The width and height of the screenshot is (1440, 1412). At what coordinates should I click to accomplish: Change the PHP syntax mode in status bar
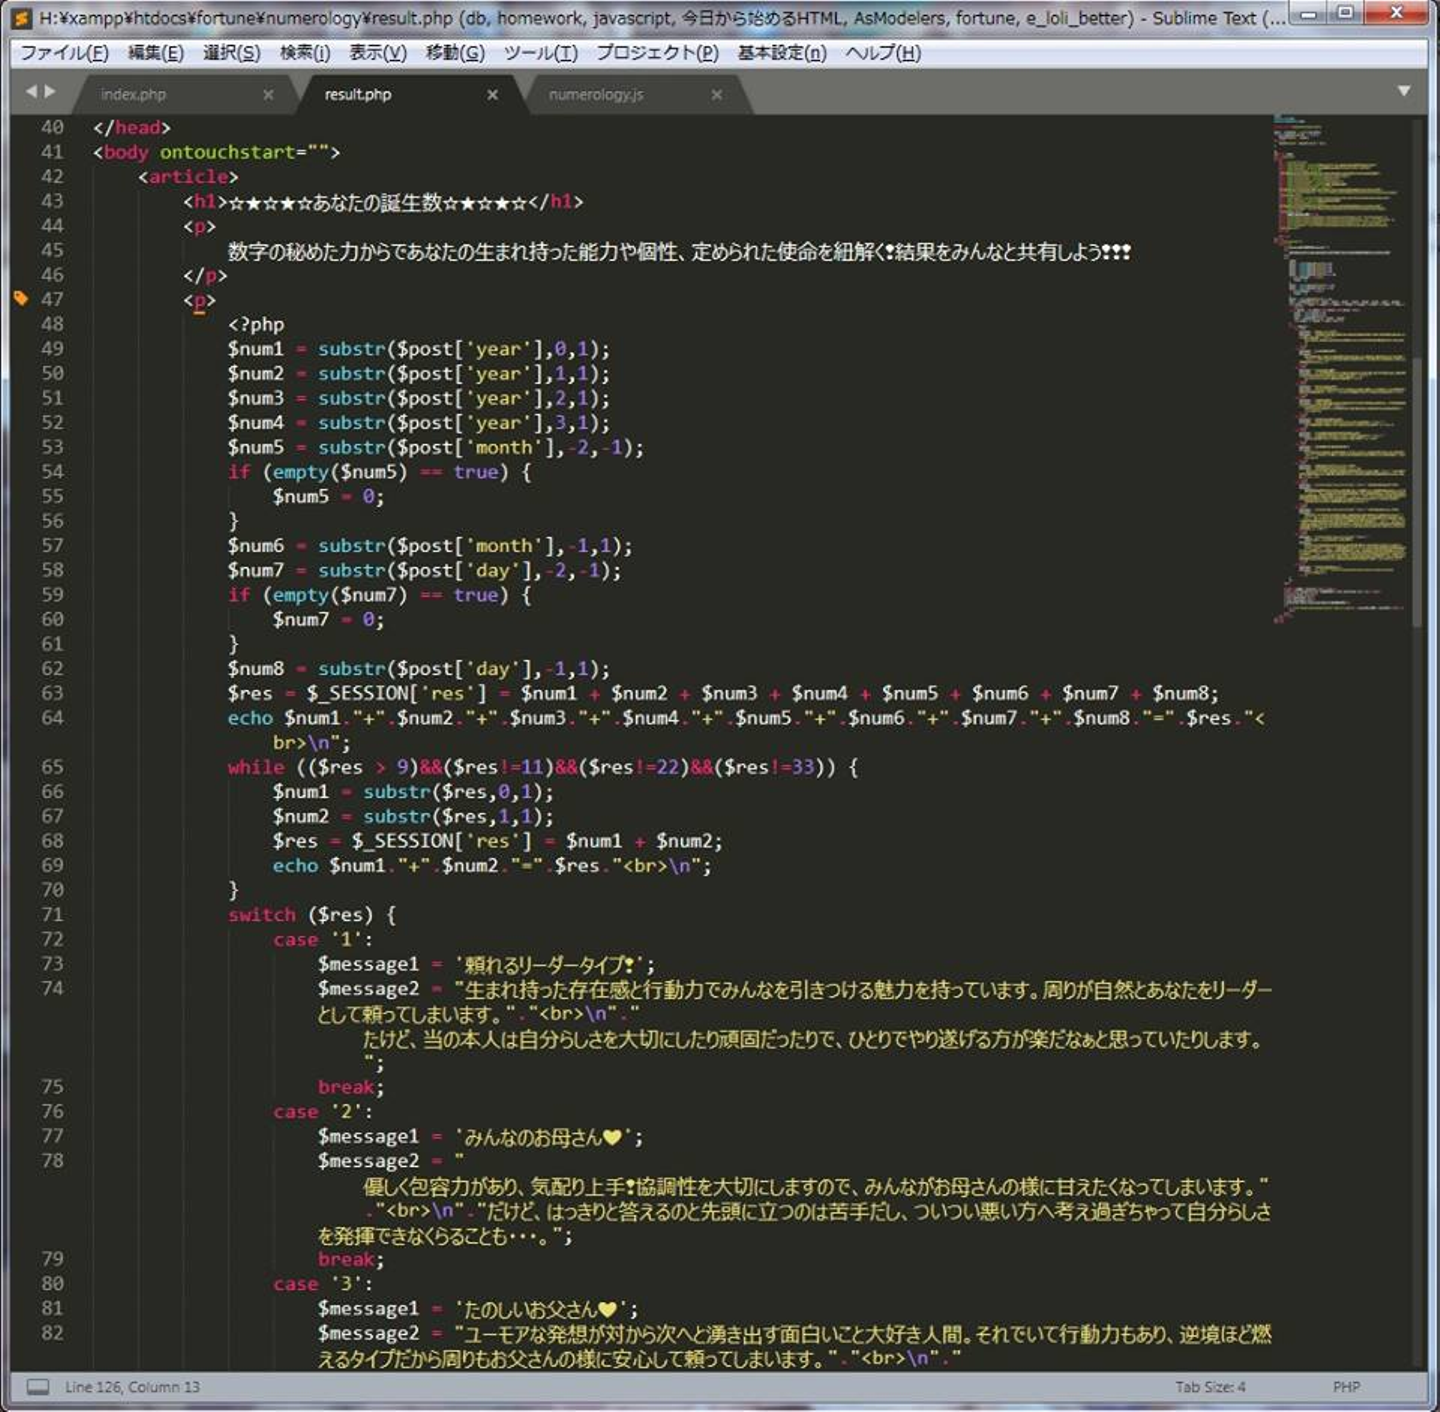click(x=1346, y=1387)
